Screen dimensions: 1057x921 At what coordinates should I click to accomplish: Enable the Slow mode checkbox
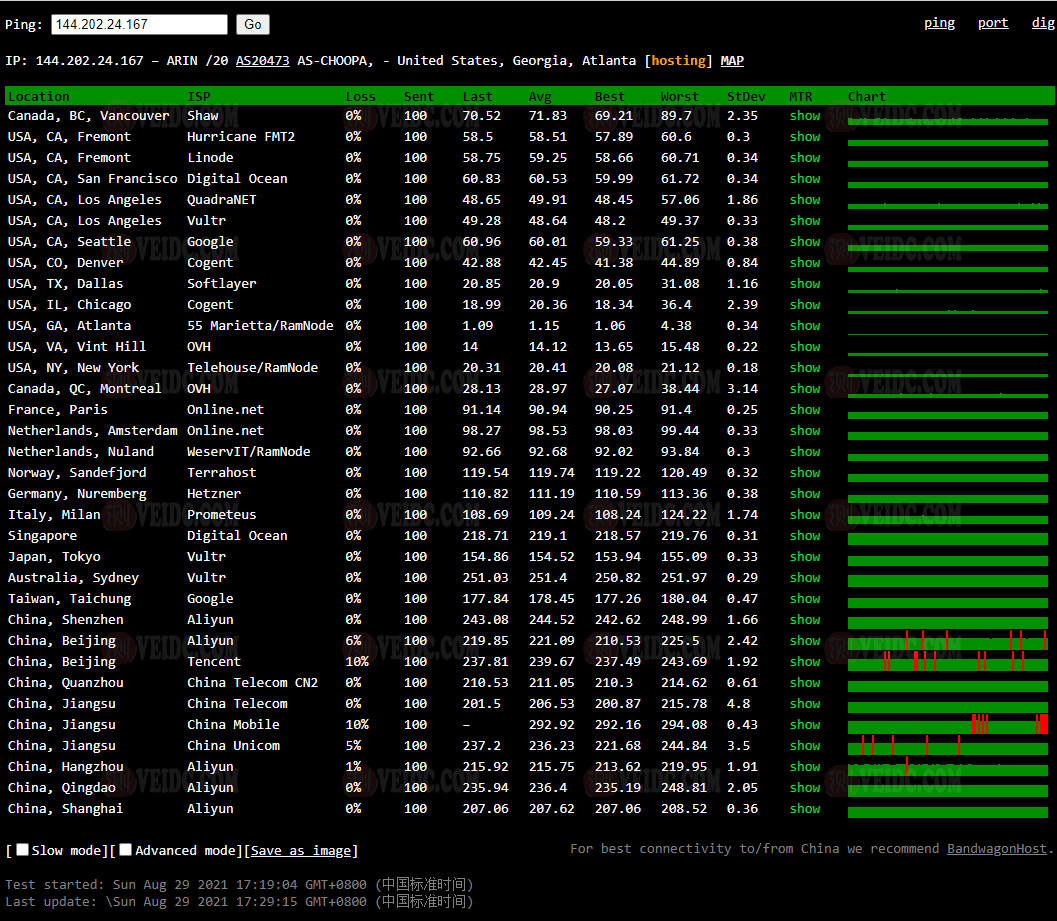tap(23, 850)
